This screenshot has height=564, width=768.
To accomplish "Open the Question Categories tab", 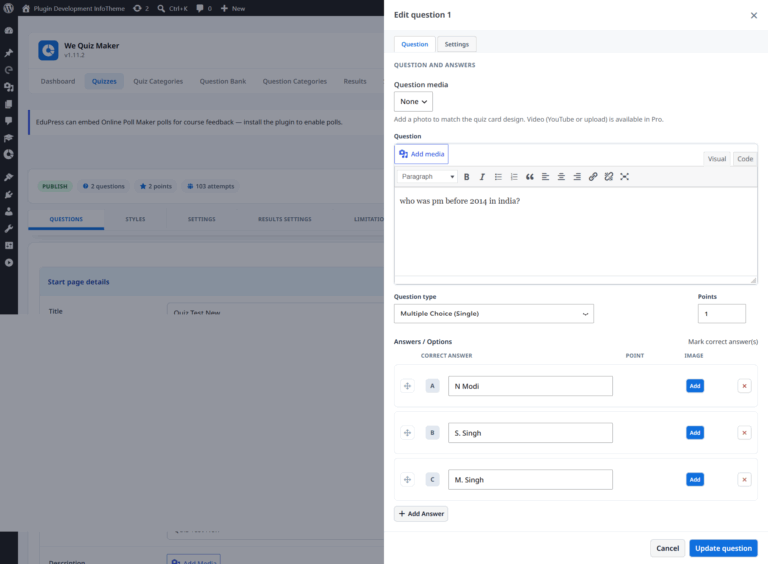I will point(294,81).
